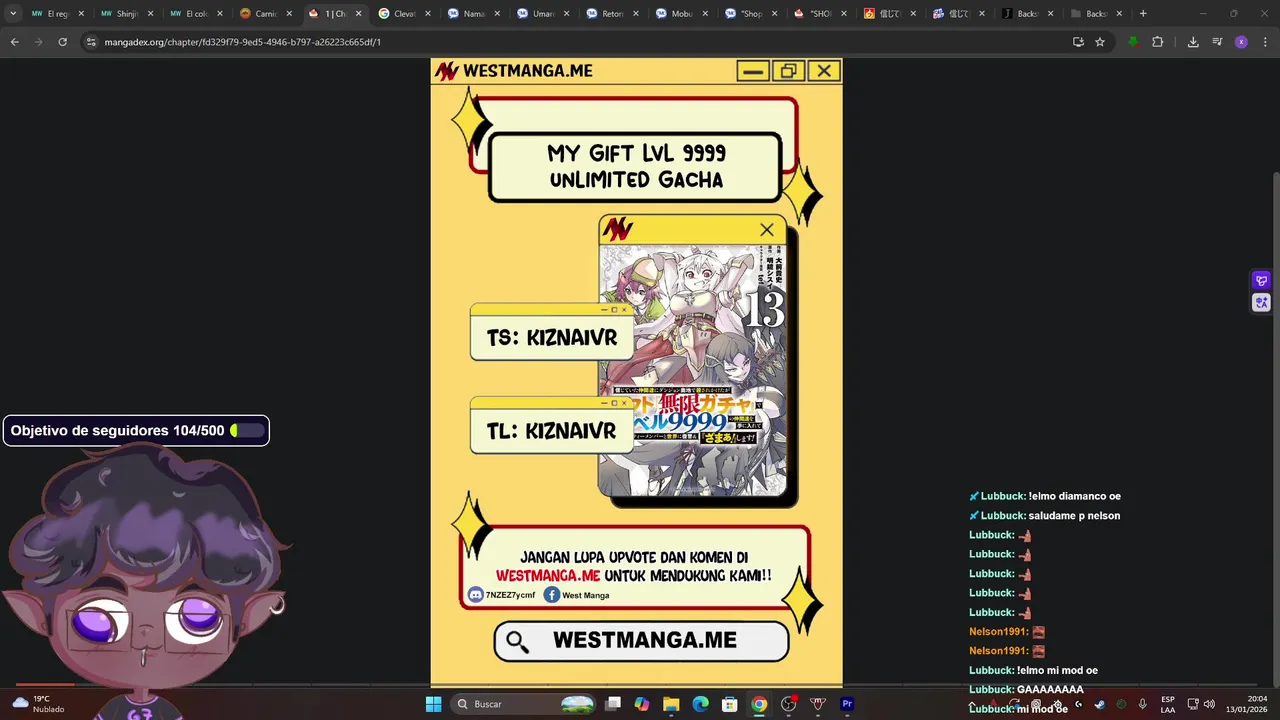Open Adobe Premiere Pro from the taskbar
Screen dimensions: 1280x720
pyautogui.click(x=847, y=704)
